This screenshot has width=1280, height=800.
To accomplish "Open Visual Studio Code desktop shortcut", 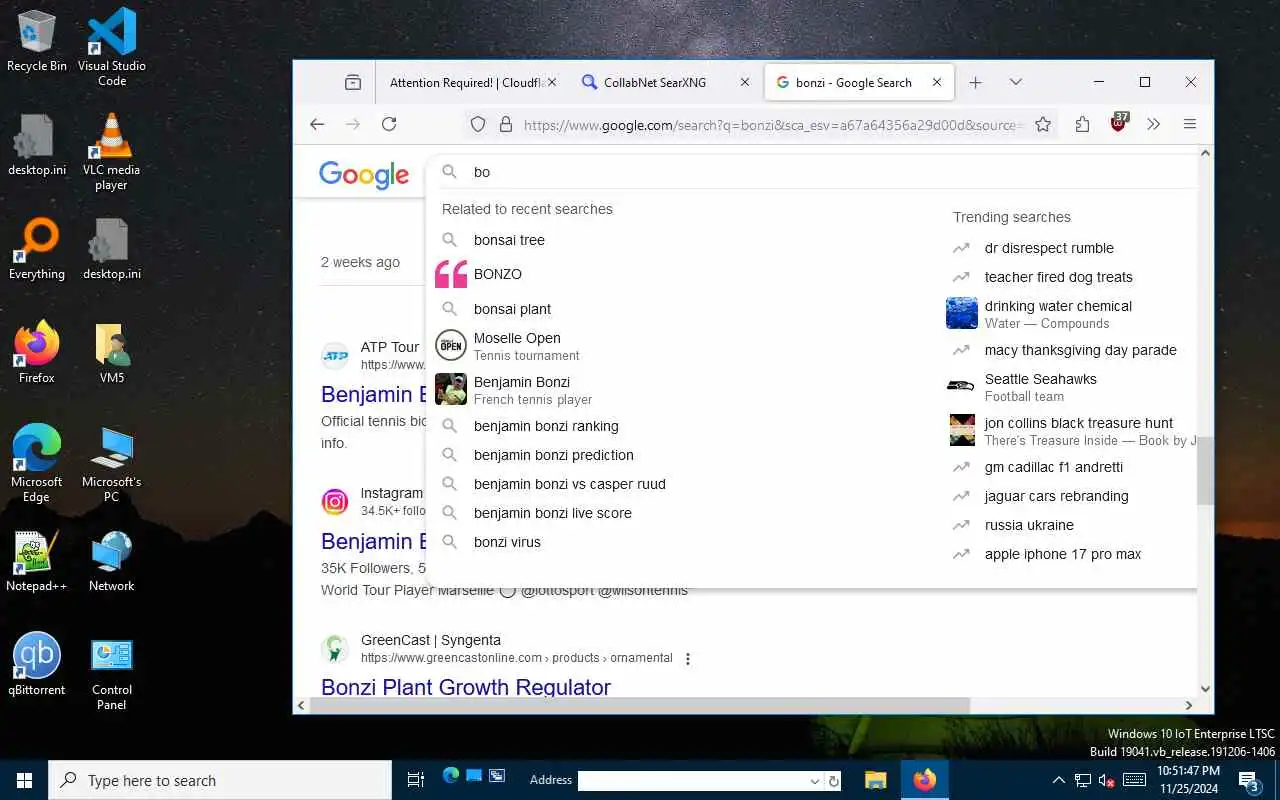I will coord(112,46).
